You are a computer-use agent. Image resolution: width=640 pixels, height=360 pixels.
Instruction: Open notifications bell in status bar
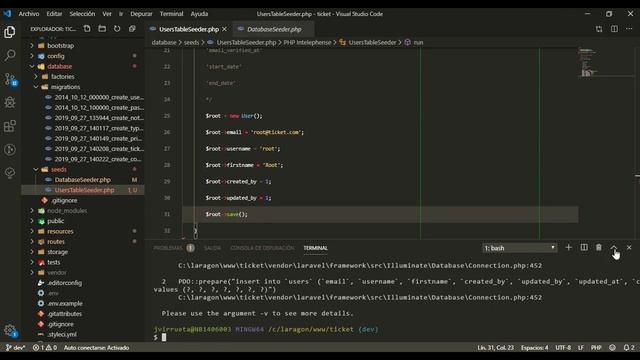[629, 347]
